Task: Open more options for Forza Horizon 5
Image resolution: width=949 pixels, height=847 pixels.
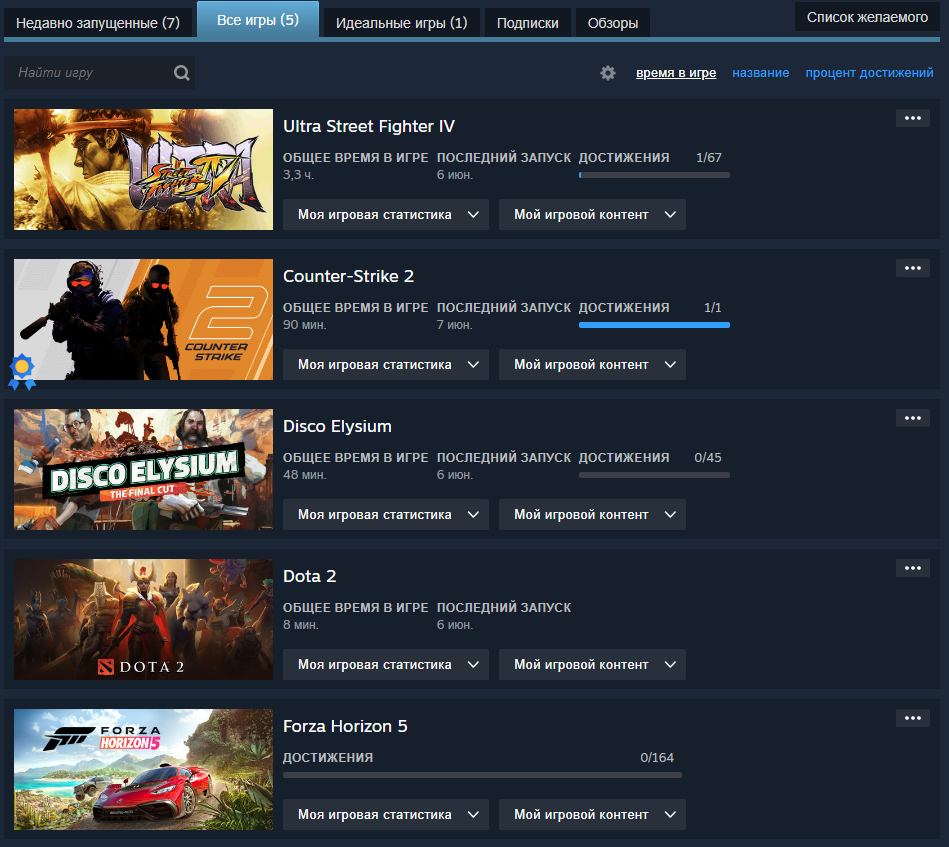Action: 913,718
